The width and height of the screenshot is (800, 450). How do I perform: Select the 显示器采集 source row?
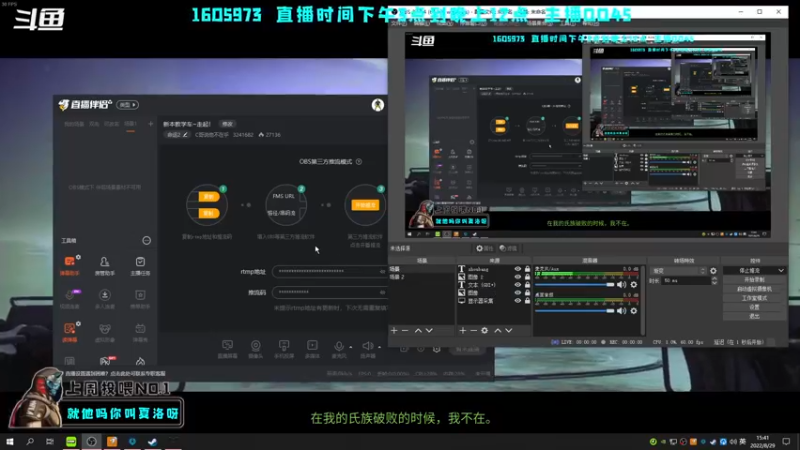tap(494, 301)
